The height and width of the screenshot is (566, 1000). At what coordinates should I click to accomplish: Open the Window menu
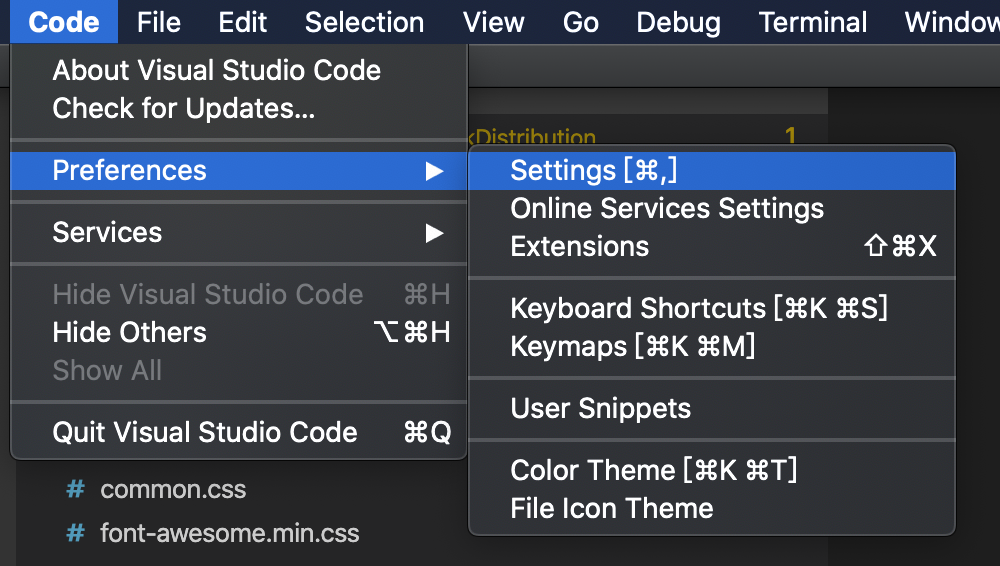tap(952, 22)
